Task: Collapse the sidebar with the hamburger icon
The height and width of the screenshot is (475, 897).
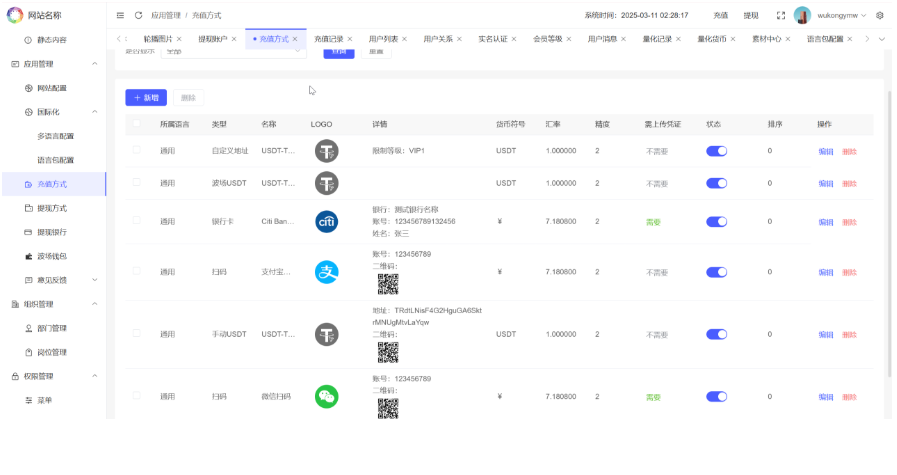Action: point(121,15)
